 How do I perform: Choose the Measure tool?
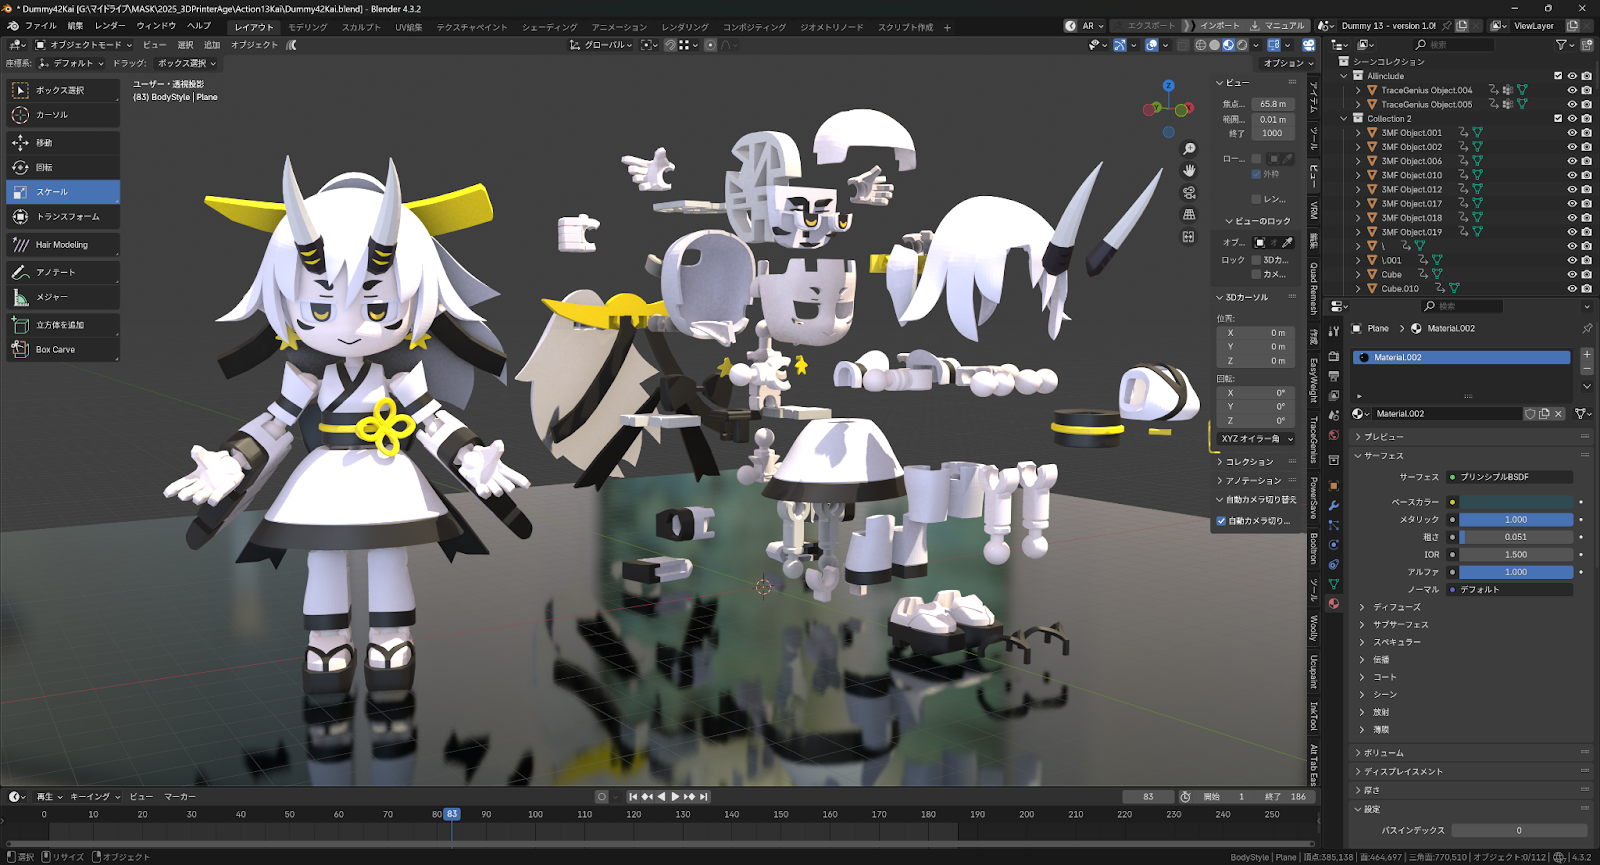62,297
